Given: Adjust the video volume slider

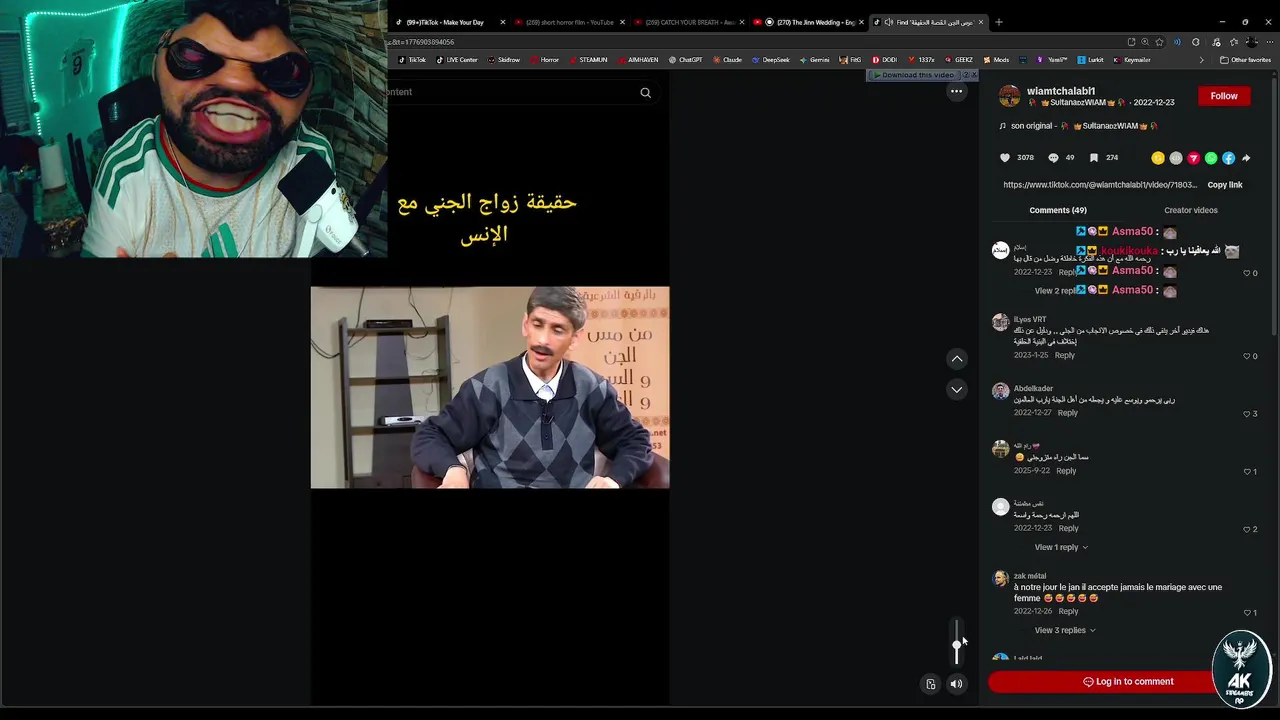Looking at the screenshot, I should coord(956,641).
